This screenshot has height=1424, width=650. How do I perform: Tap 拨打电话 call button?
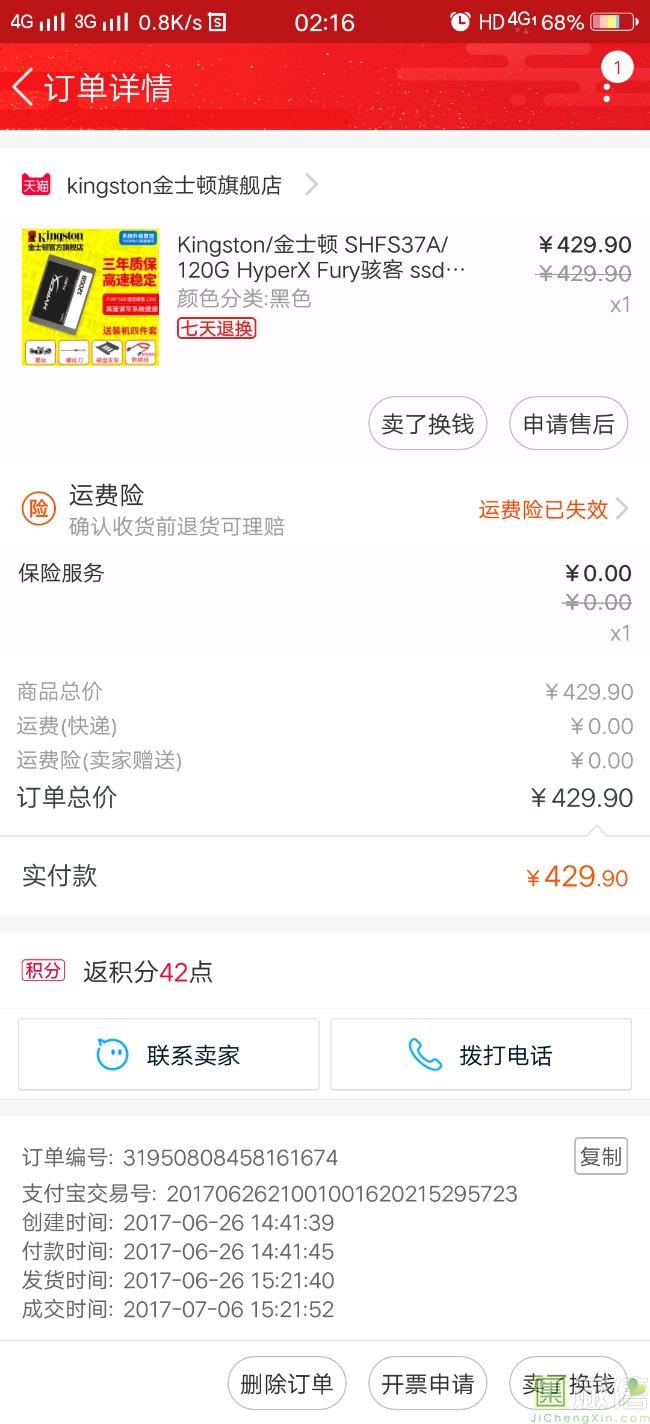[x=481, y=1054]
